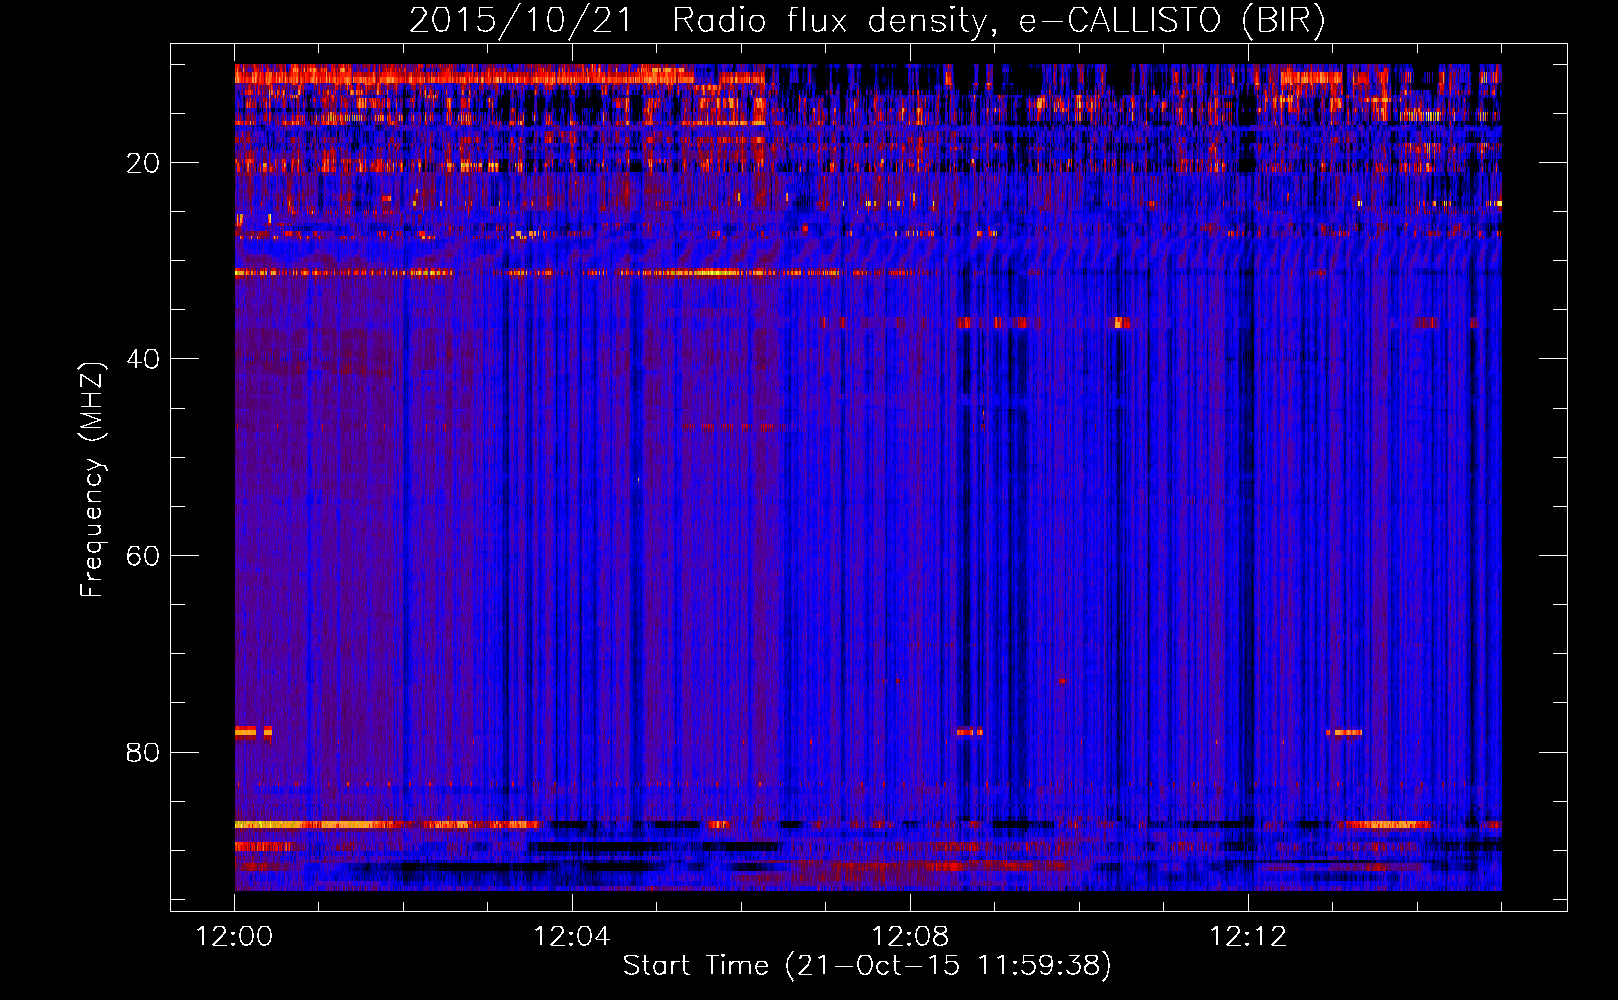
Task: Click the "Start Time (21-Oct-15 11:59:38)" label
Action: 867,966
